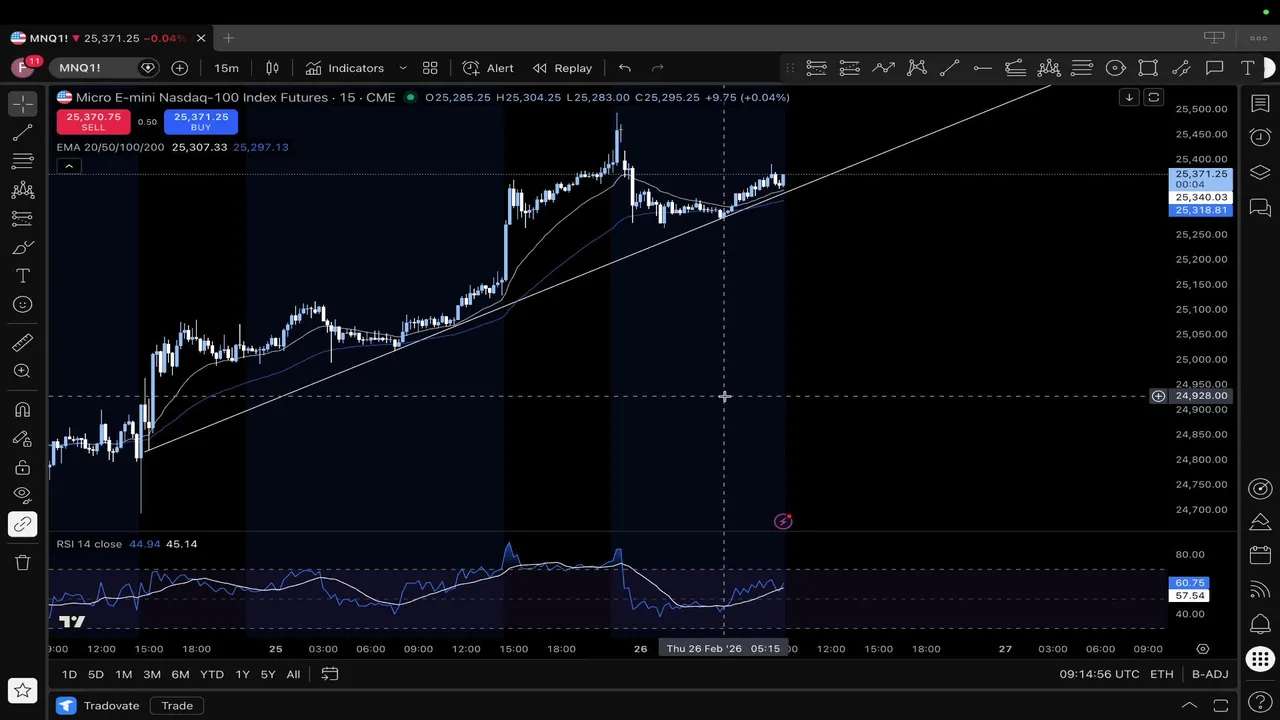Open the notifications bell
Screen dimensions: 1280x720
1260,624
